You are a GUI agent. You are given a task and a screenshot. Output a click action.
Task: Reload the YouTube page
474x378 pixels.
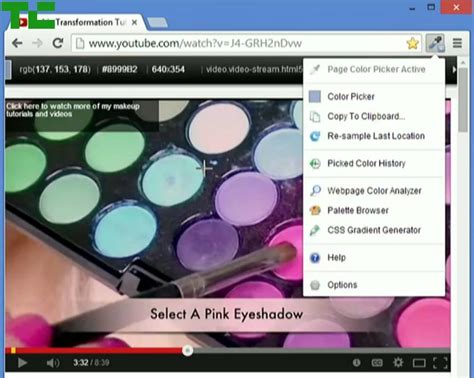[x=58, y=43]
